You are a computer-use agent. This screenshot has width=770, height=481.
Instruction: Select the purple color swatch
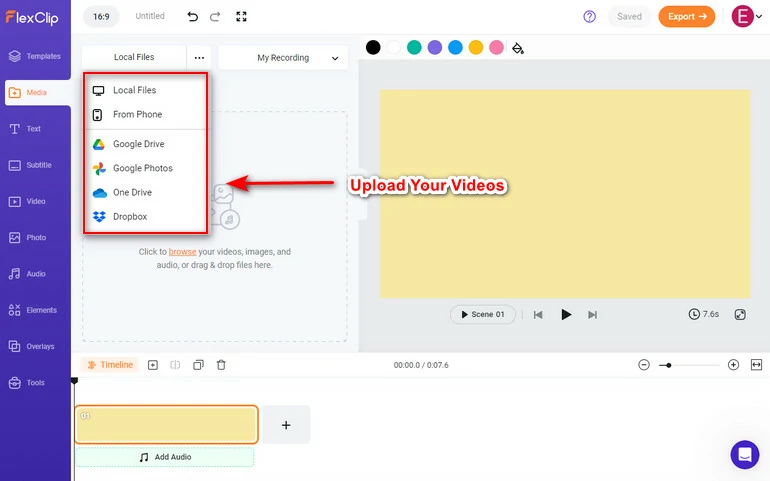point(435,47)
